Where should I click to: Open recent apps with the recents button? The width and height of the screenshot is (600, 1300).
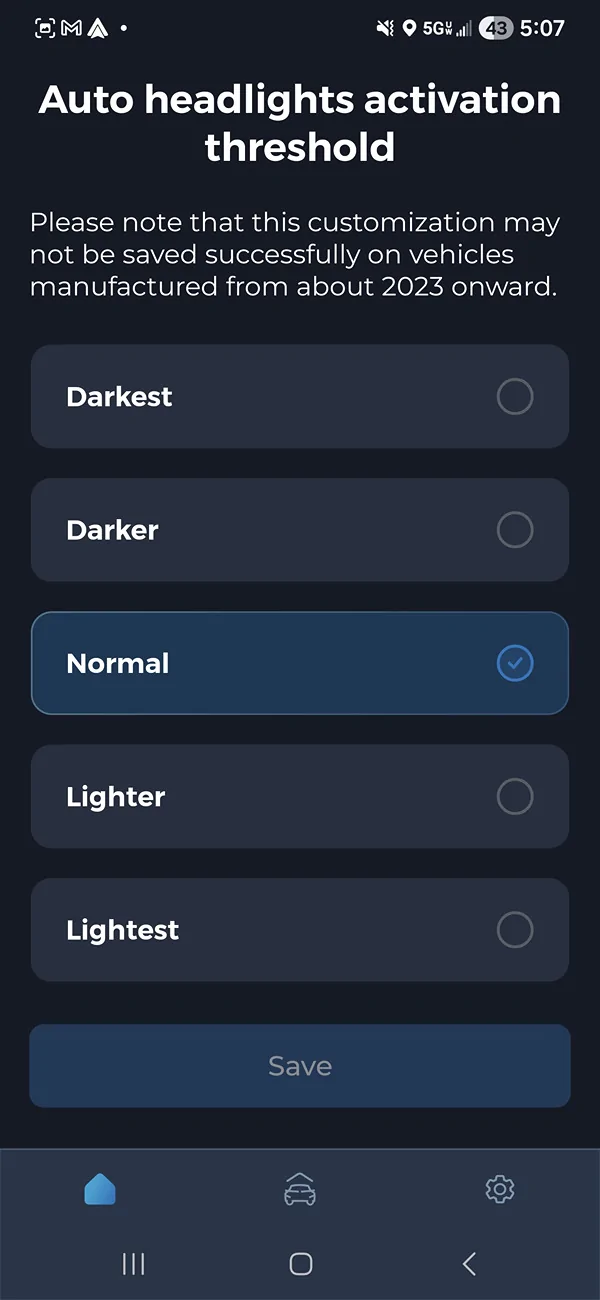(133, 1264)
